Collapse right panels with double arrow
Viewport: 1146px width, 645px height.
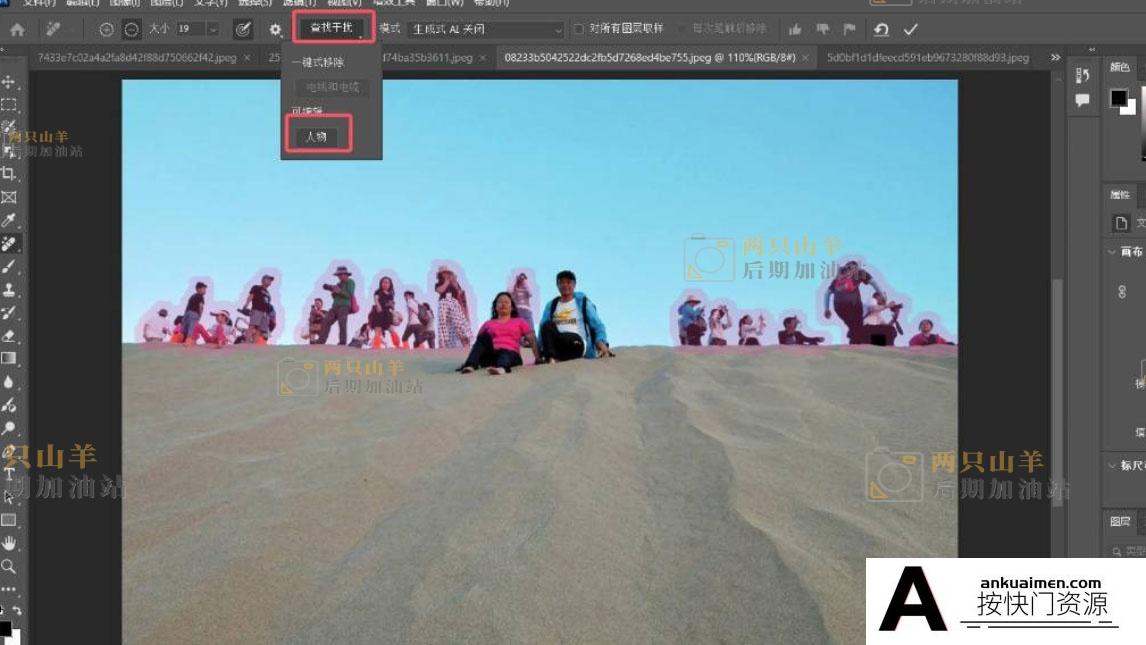(x=1092, y=50)
